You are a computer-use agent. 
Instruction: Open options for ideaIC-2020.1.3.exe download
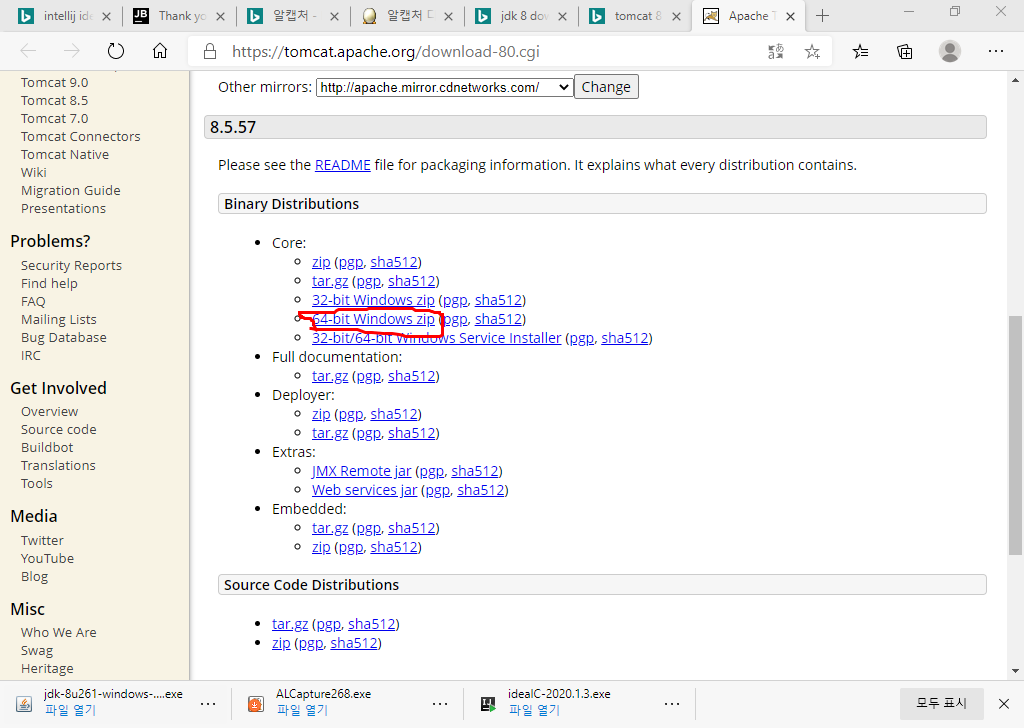pos(672,704)
